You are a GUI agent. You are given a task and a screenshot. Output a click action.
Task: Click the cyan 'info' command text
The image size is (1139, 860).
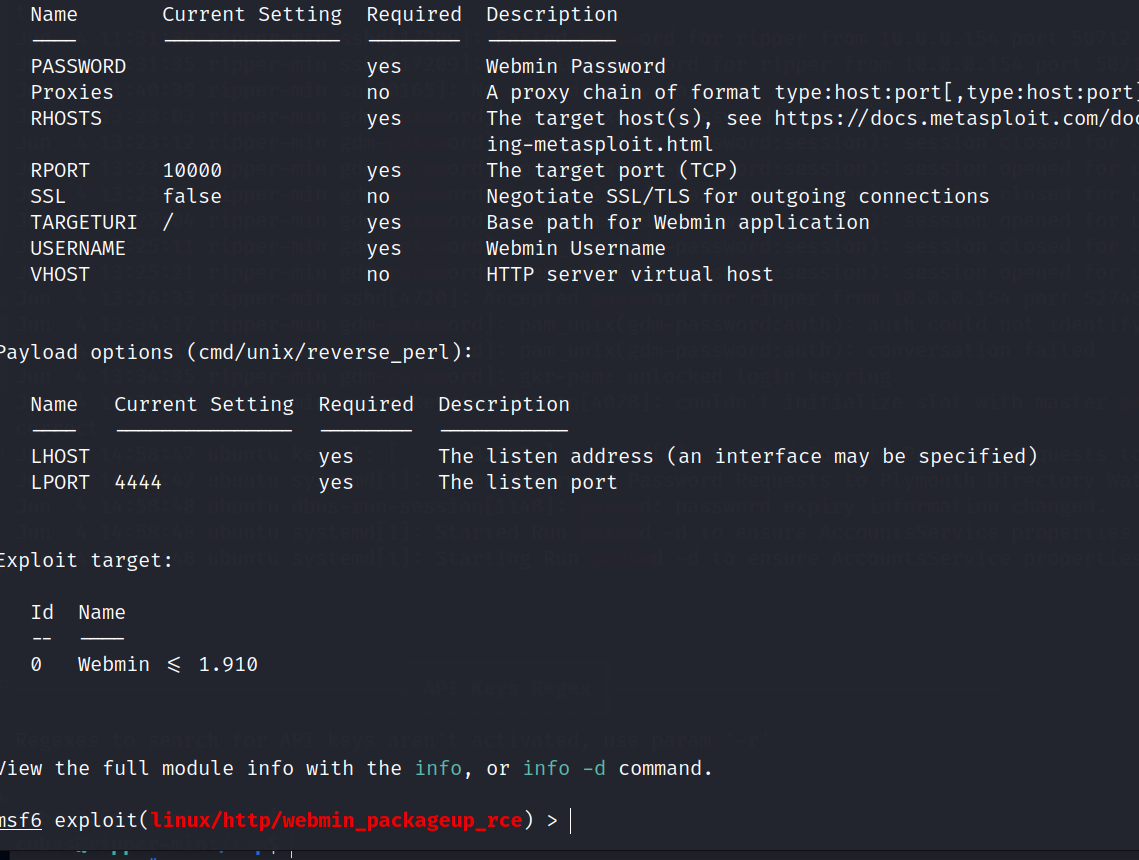point(438,769)
